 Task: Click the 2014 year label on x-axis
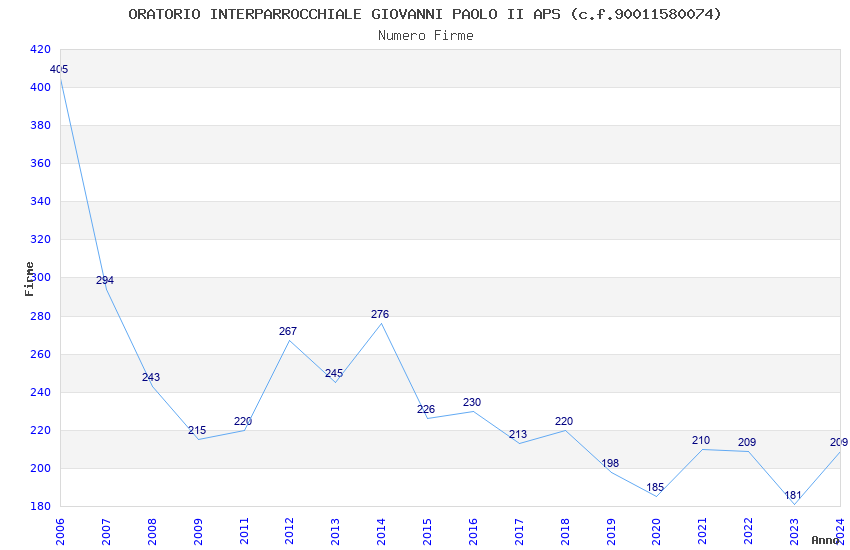coord(381,531)
